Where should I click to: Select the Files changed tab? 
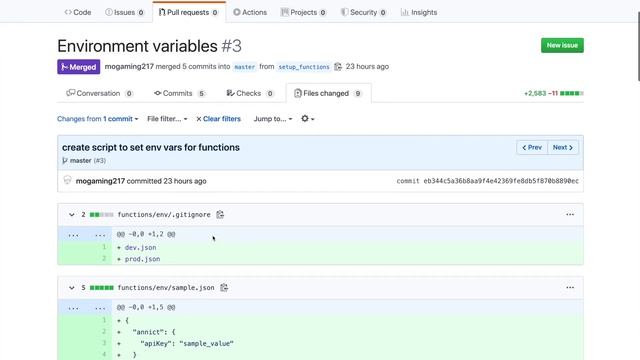point(328,93)
